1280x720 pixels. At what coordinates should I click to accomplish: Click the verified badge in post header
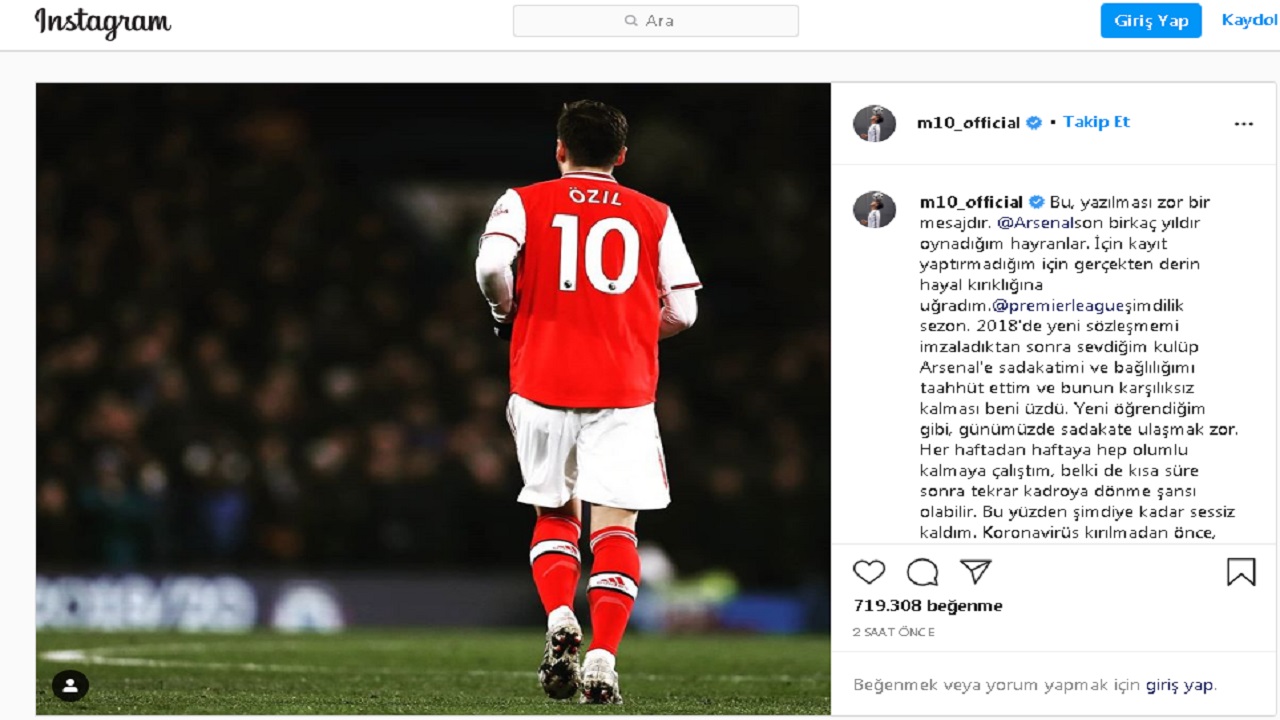pyautogui.click(x=1034, y=123)
